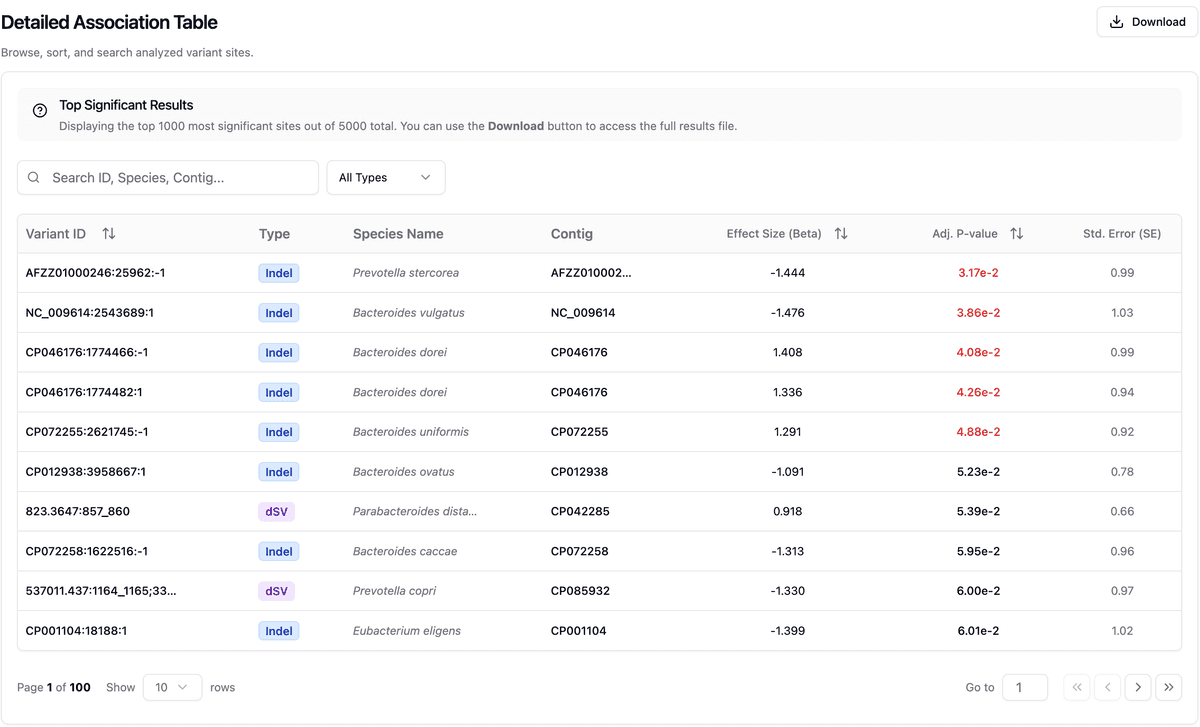This screenshot has width=1200, height=727.
Task: Open the rows per page dropdown
Action: pos(172,687)
